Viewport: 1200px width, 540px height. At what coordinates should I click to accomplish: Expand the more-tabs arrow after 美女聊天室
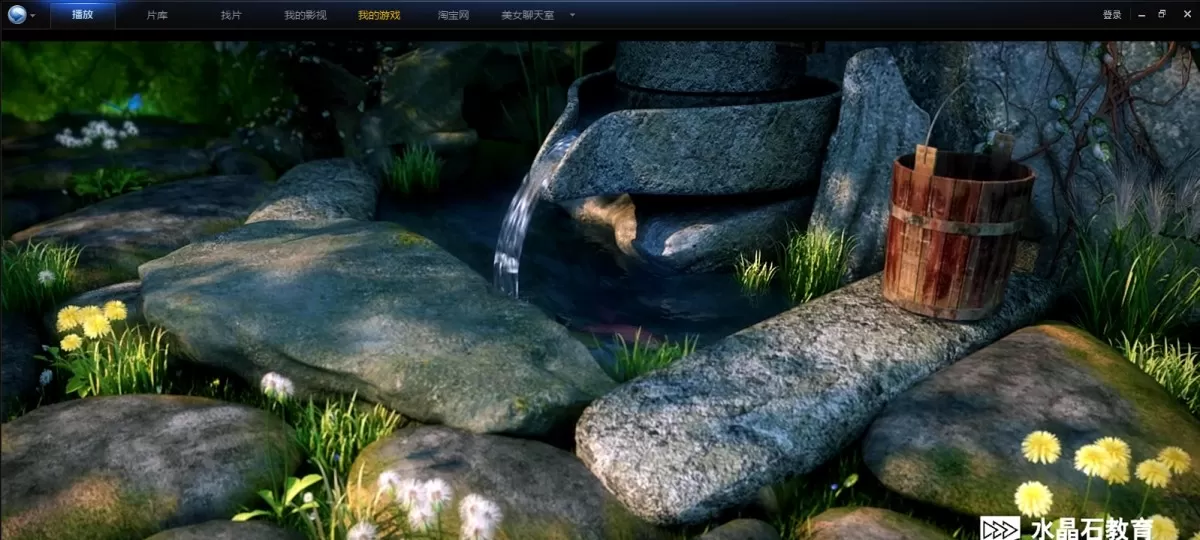coord(572,16)
